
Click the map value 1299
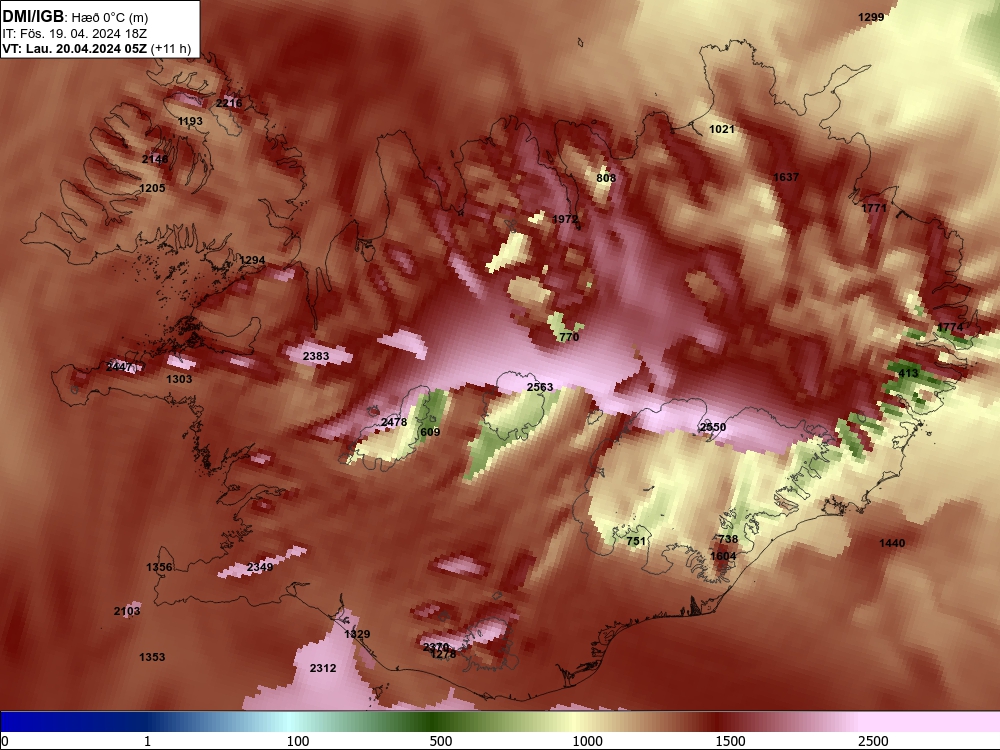tap(871, 17)
